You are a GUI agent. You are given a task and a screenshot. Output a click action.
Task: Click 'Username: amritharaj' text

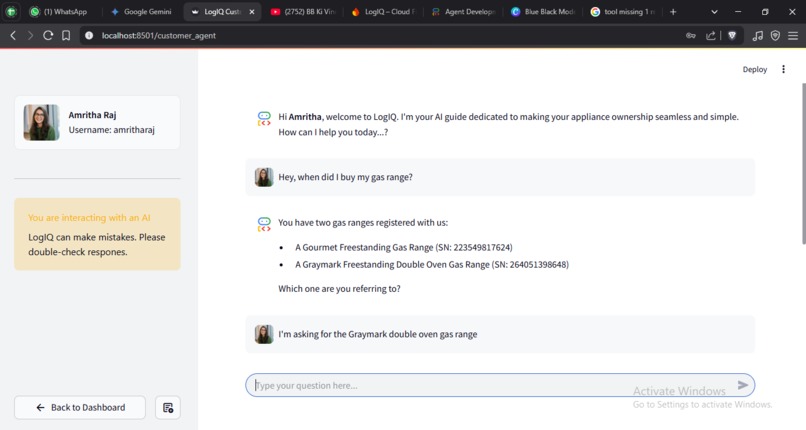tap(112, 130)
